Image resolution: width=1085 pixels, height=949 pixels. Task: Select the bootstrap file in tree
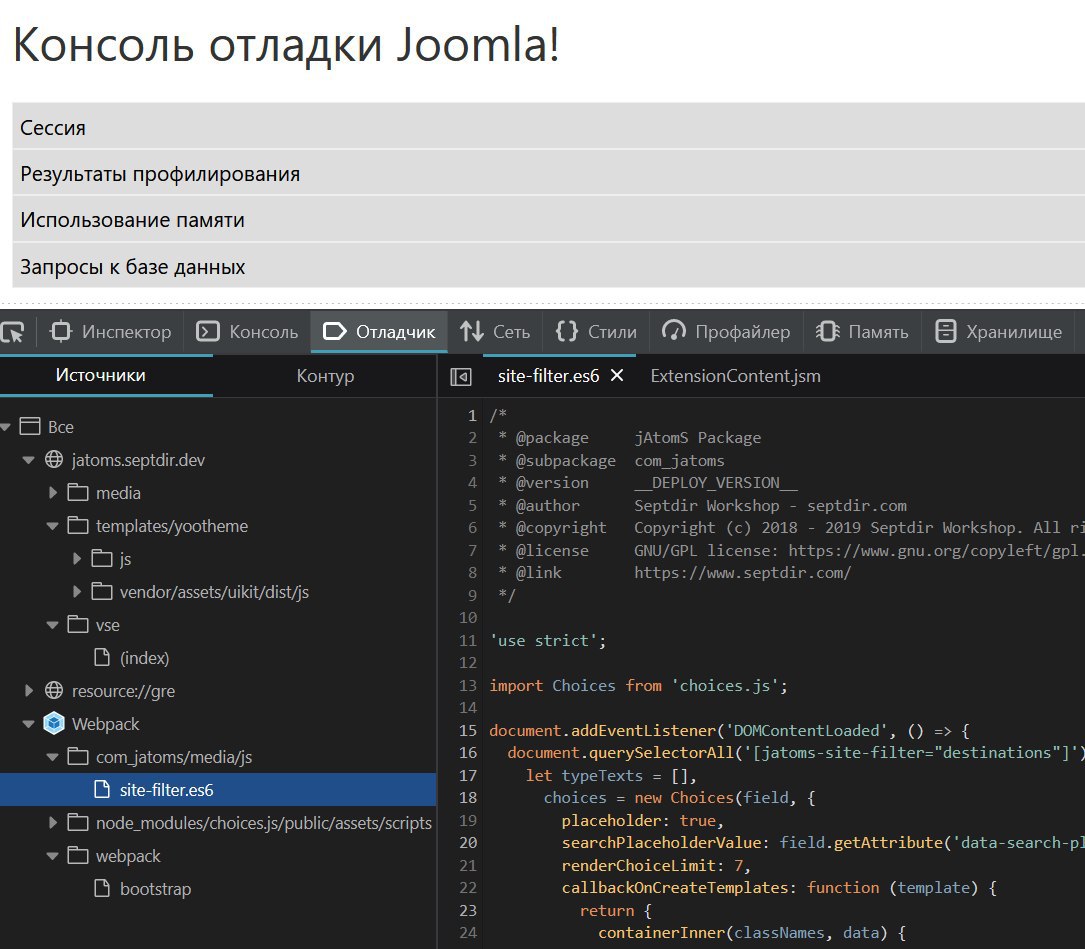tap(155, 889)
